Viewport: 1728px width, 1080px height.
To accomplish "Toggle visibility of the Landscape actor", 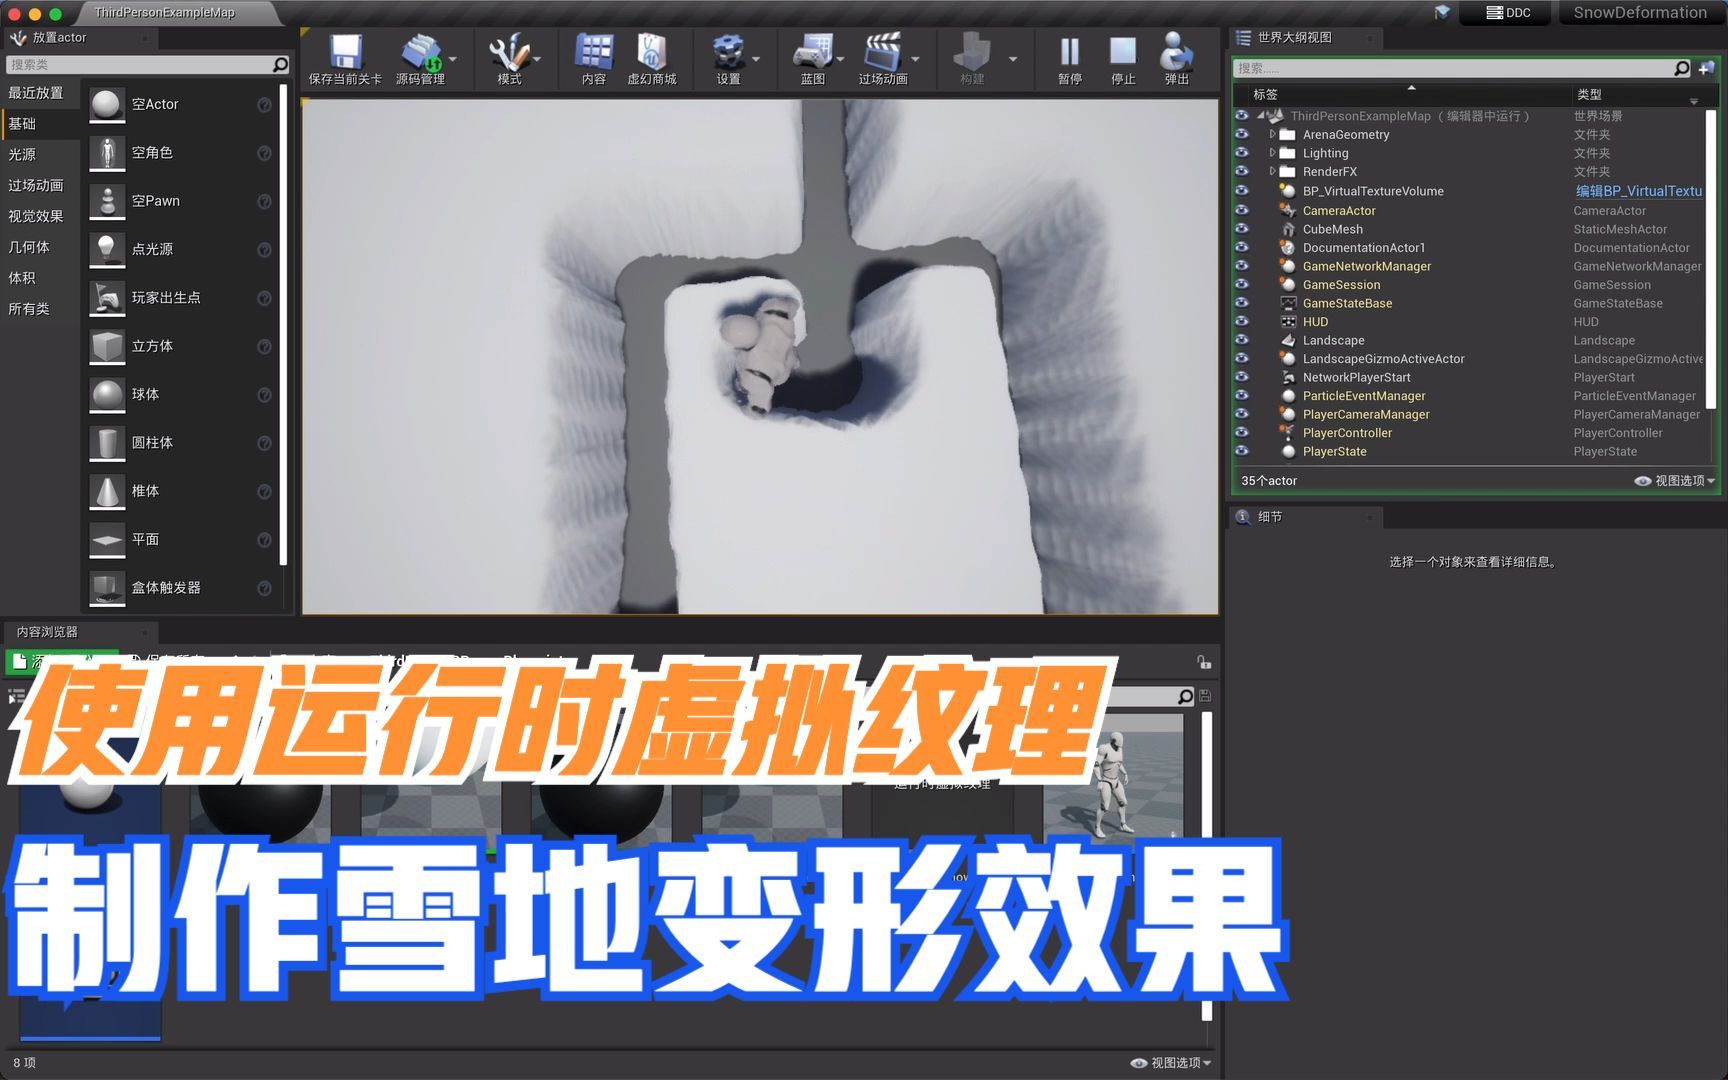I will [x=1242, y=340].
